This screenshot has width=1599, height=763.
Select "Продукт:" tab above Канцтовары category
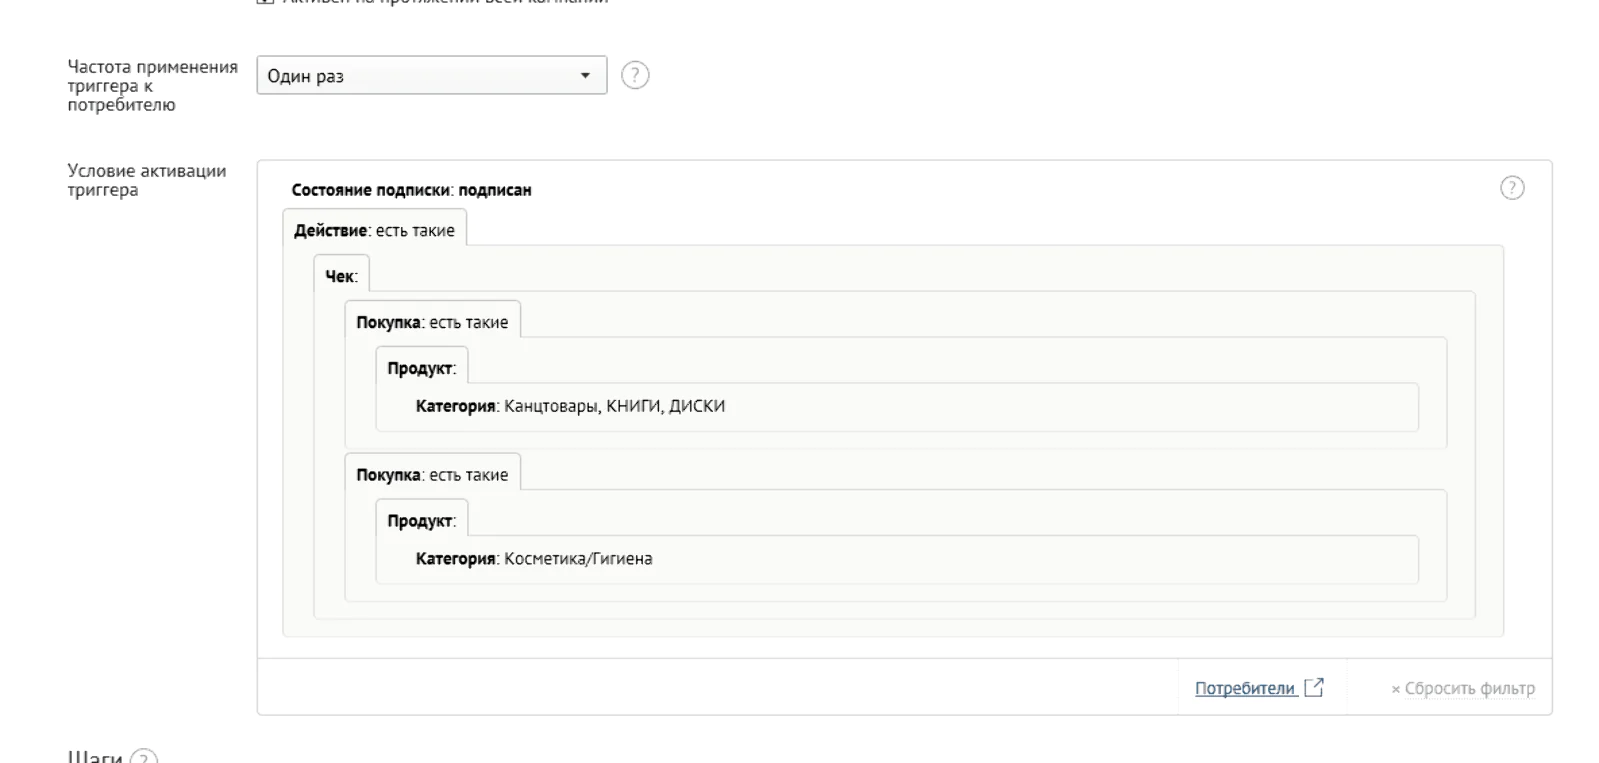[421, 368]
